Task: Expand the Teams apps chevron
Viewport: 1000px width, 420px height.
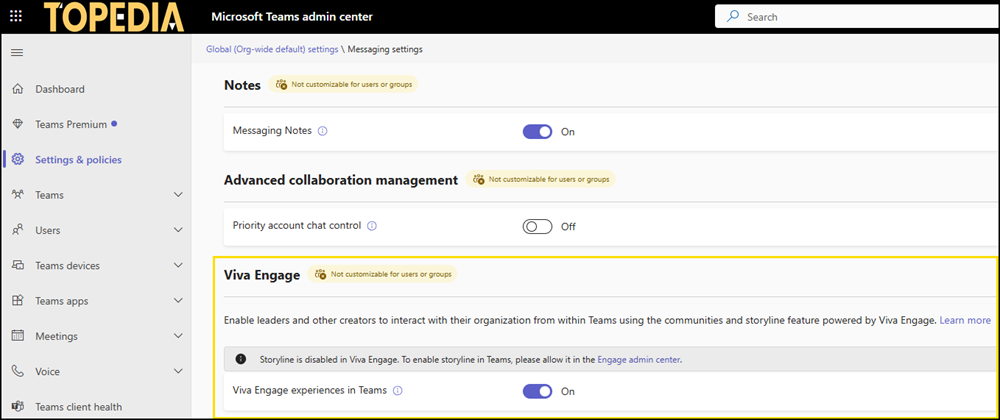Action: coord(179,301)
